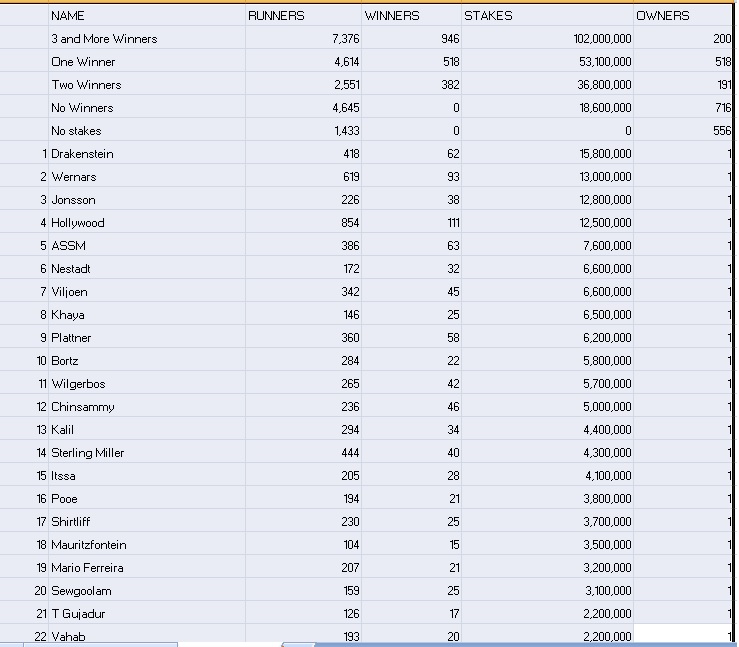This screenshot has height=647, width=739.
Task: Select the Sterling Miller name cell
Action: click(88, 453)
